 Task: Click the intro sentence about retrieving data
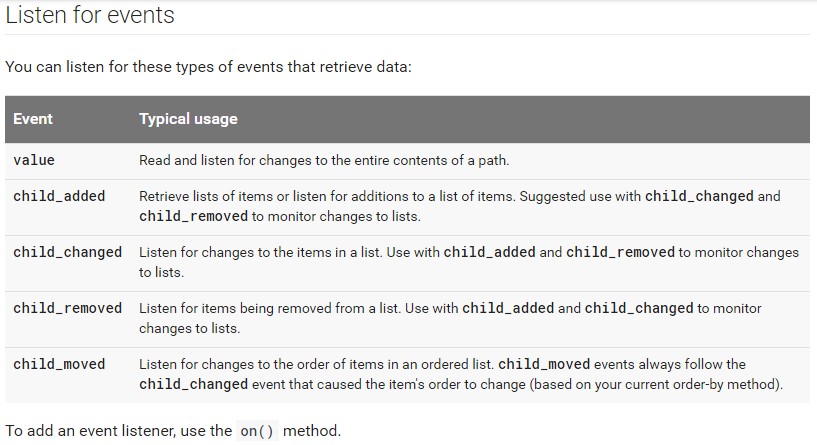(208, 67)
